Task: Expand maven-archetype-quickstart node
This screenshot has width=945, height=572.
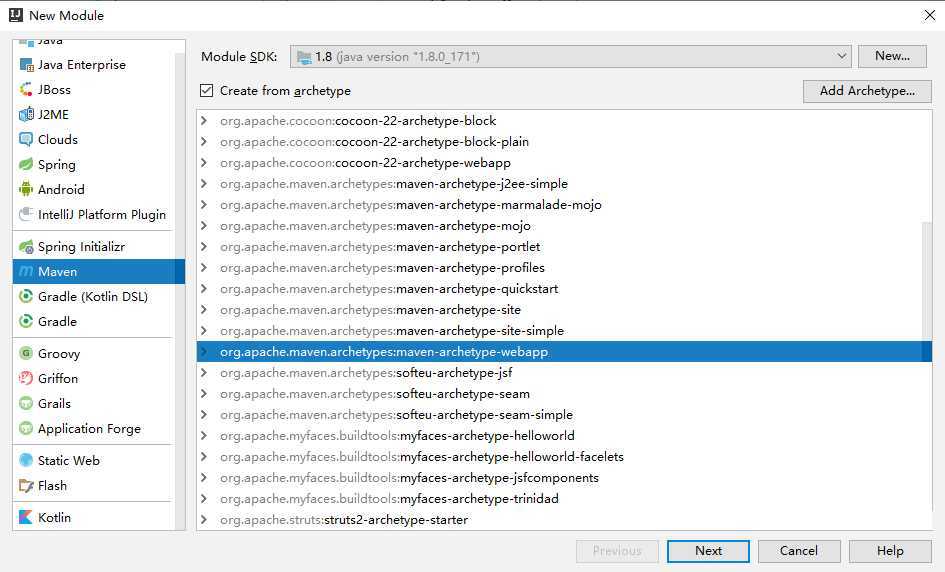Action: [204, 289]
